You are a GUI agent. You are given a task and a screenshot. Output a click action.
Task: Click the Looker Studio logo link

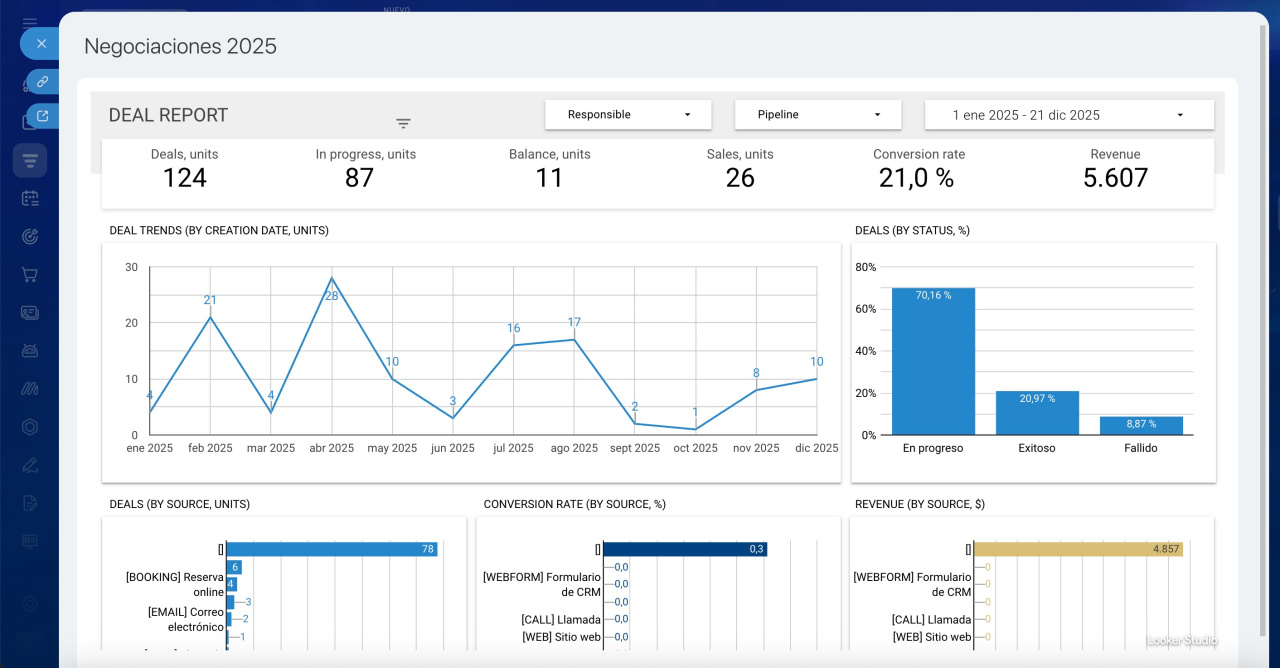(x=1182, y=641)
